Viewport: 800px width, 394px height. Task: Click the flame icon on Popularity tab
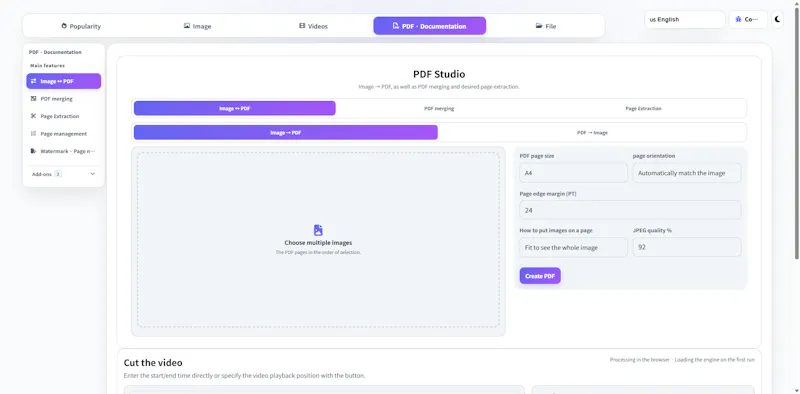[x=64, y=26]
